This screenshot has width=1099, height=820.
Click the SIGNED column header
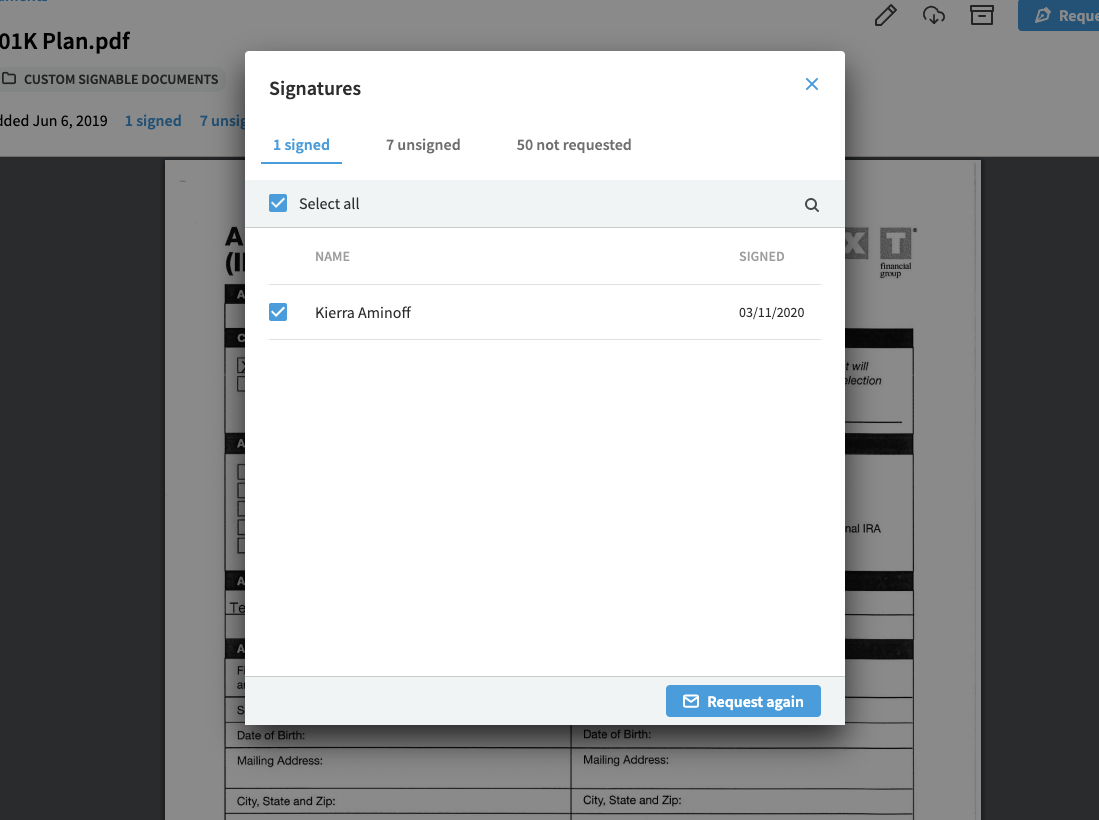tap(761, 257)
